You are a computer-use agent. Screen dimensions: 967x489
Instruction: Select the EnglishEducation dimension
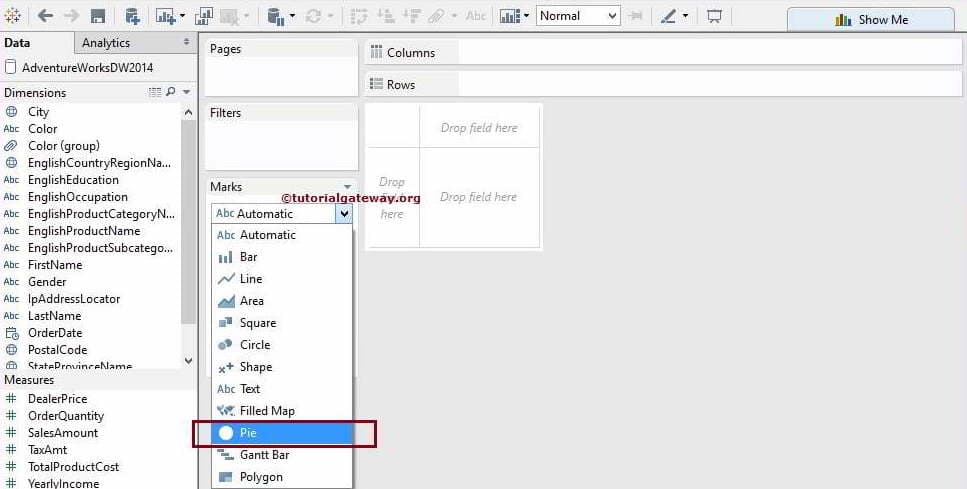(x=73, y=180)
